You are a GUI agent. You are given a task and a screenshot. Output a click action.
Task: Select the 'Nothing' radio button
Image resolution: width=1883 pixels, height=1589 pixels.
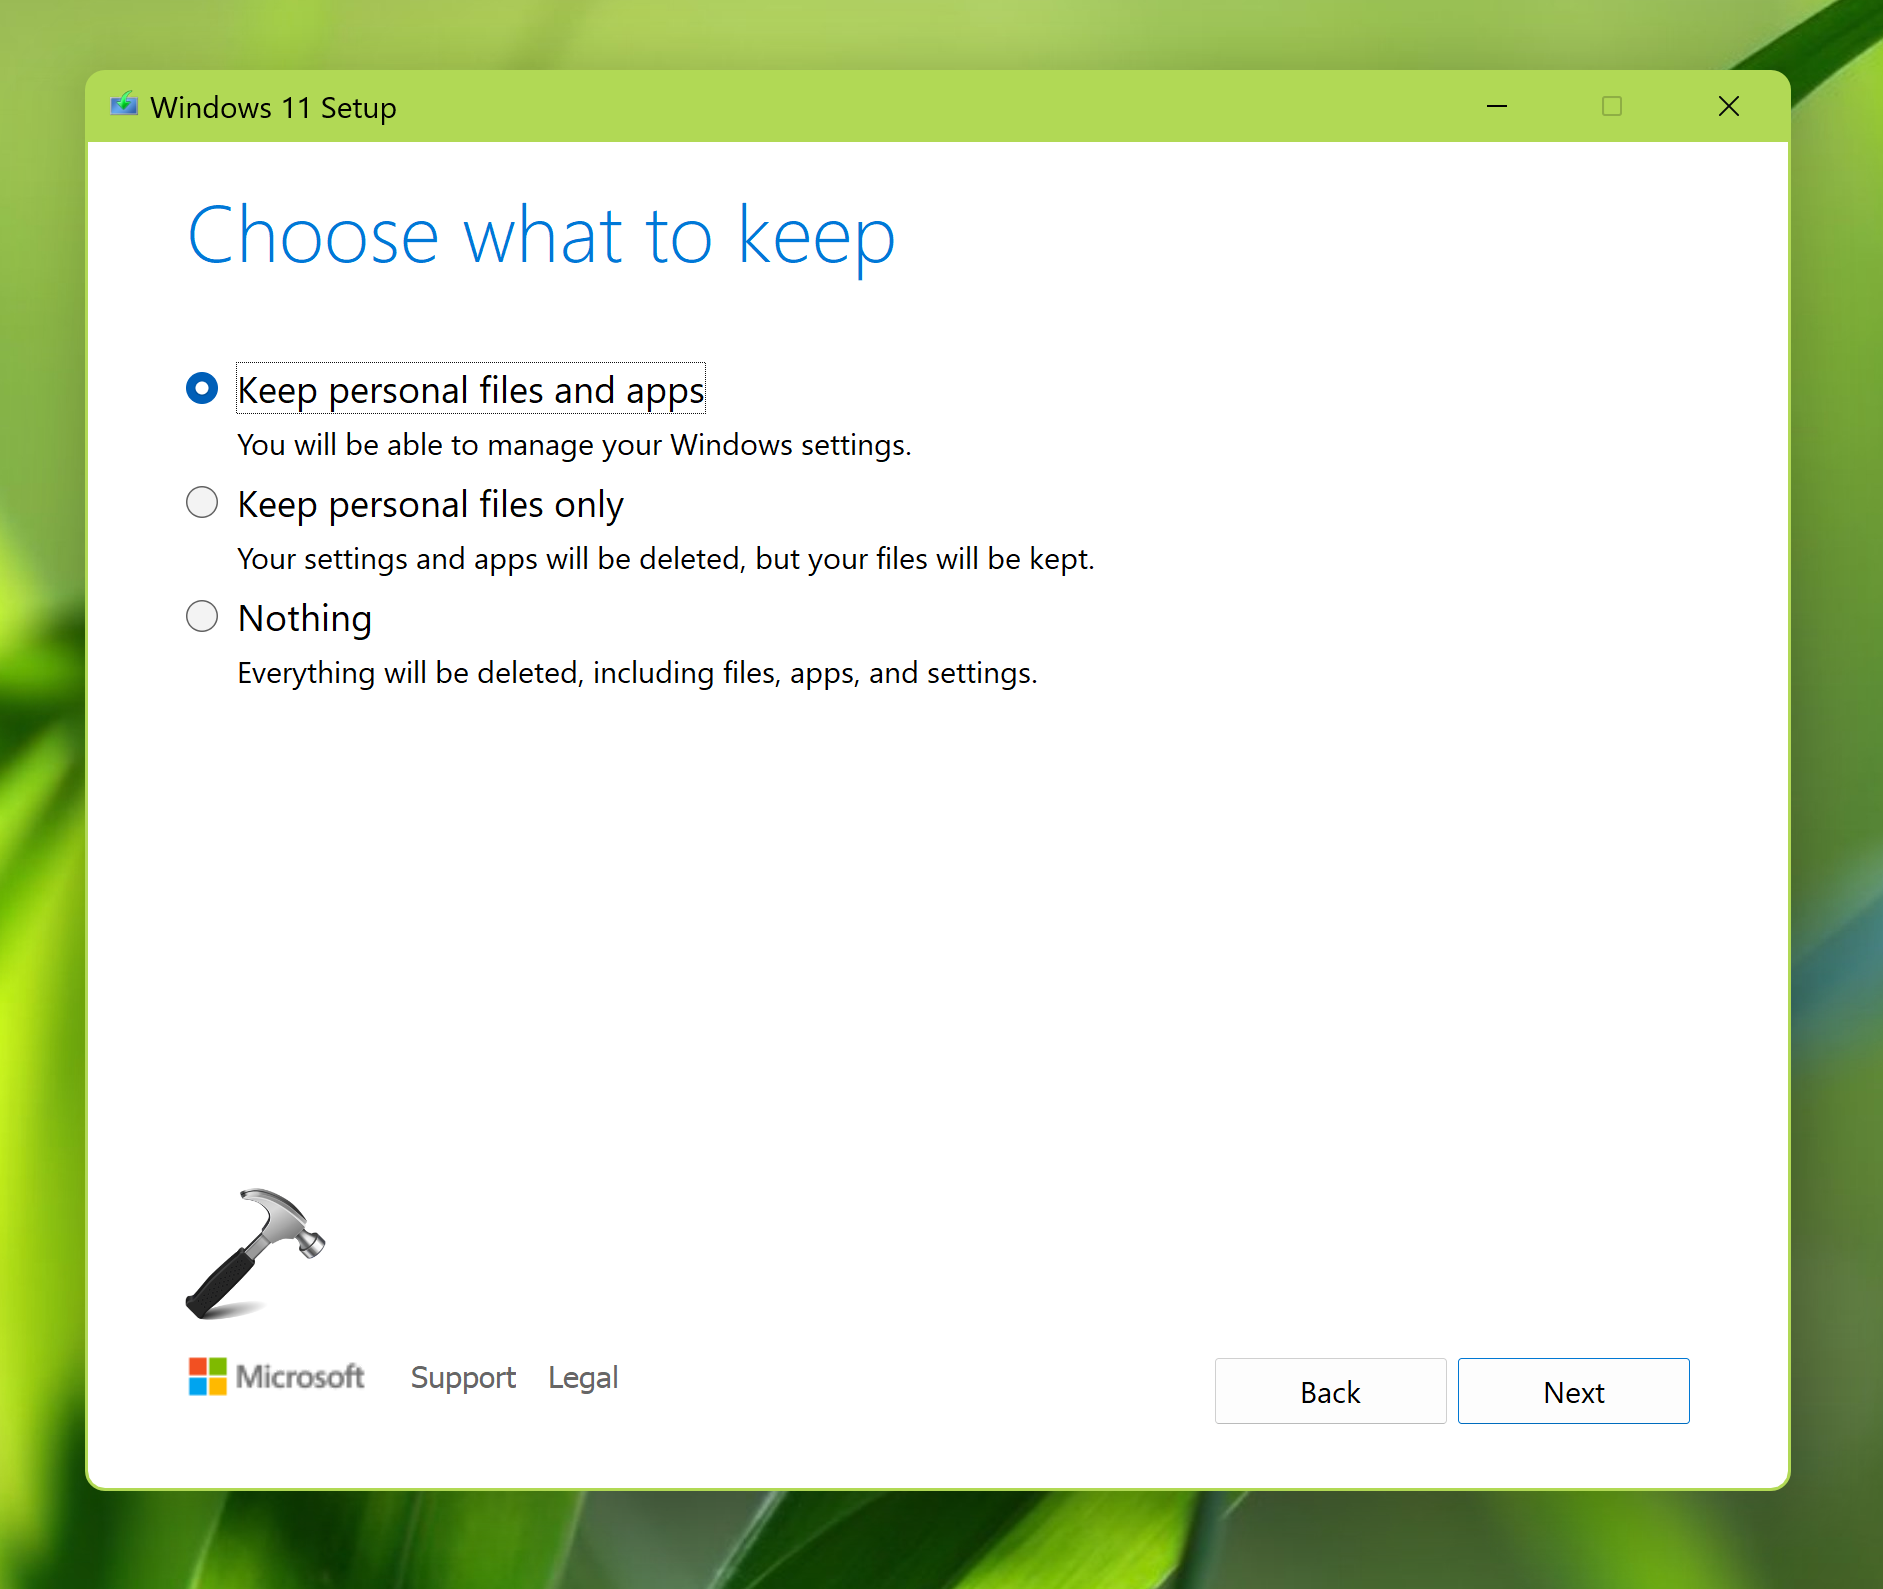(x=202, y=616)
